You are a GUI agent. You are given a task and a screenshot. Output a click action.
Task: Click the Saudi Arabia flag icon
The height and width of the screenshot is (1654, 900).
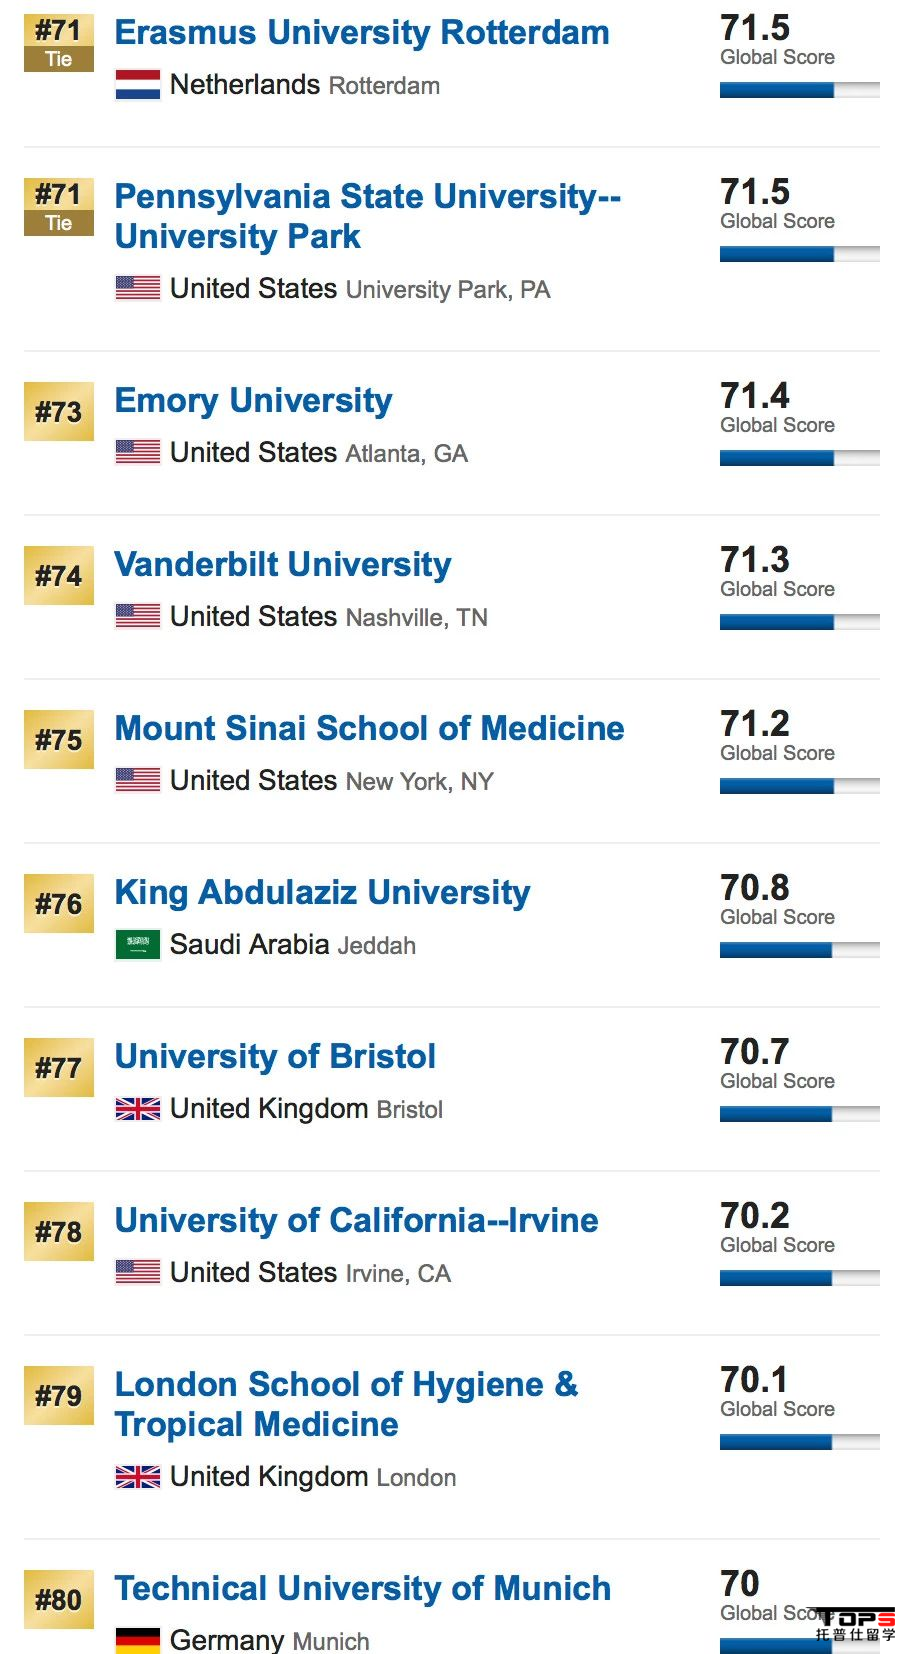[137, 944]
